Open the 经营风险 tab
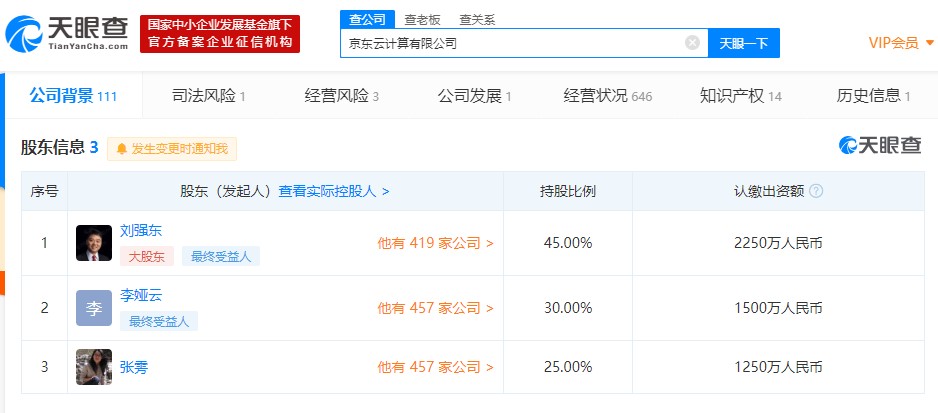 pyautogui.click(x=342, y=96)
